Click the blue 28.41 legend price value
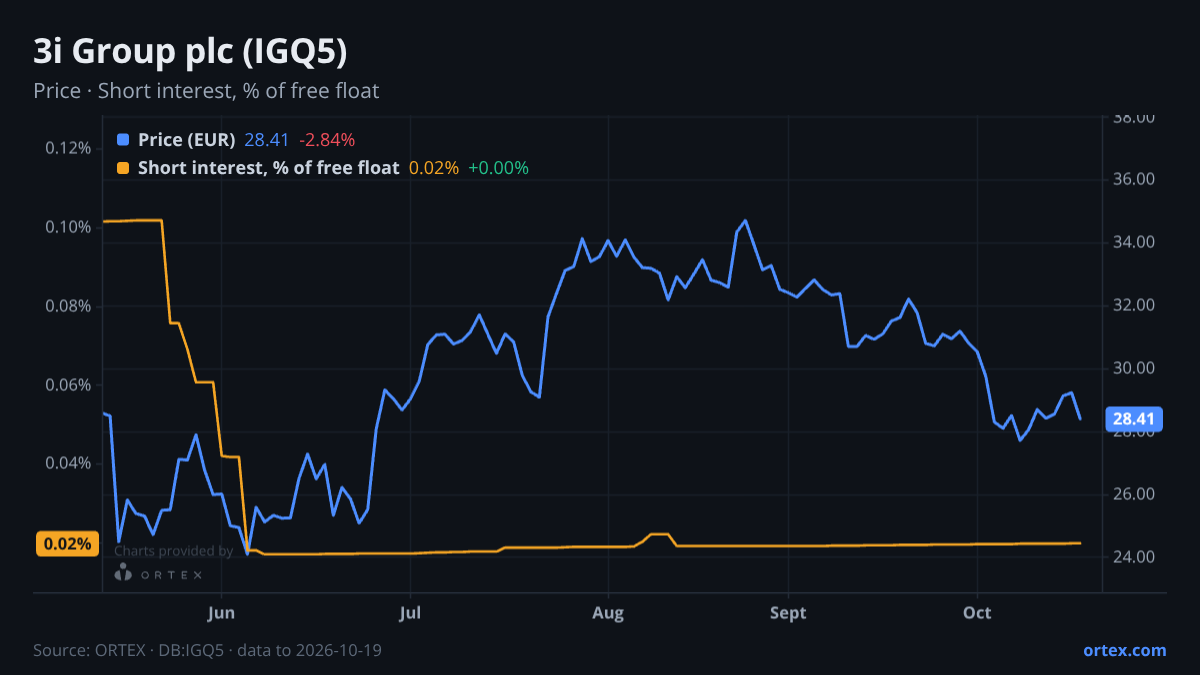Viewport: 1200px width, 675px height. pos(266,140)
